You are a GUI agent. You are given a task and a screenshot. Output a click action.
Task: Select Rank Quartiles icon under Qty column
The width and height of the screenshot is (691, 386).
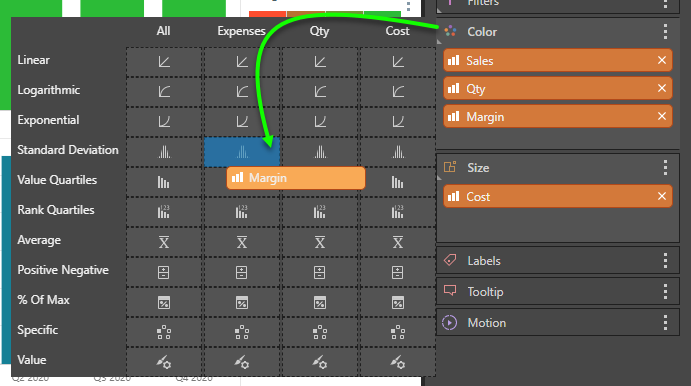(320, 212)
